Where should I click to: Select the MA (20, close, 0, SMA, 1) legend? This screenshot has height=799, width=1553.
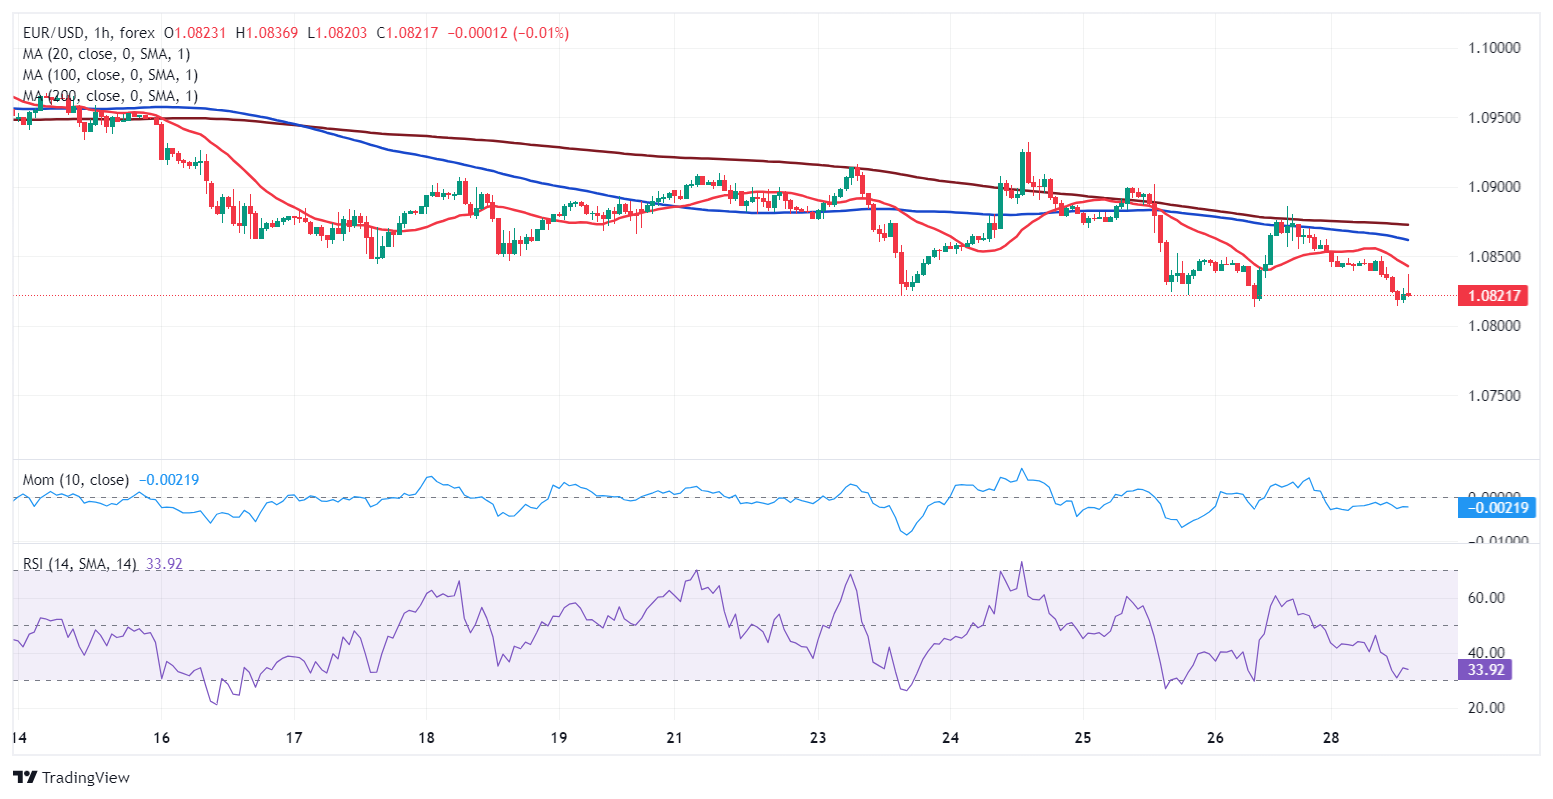(x=106, y=54)
